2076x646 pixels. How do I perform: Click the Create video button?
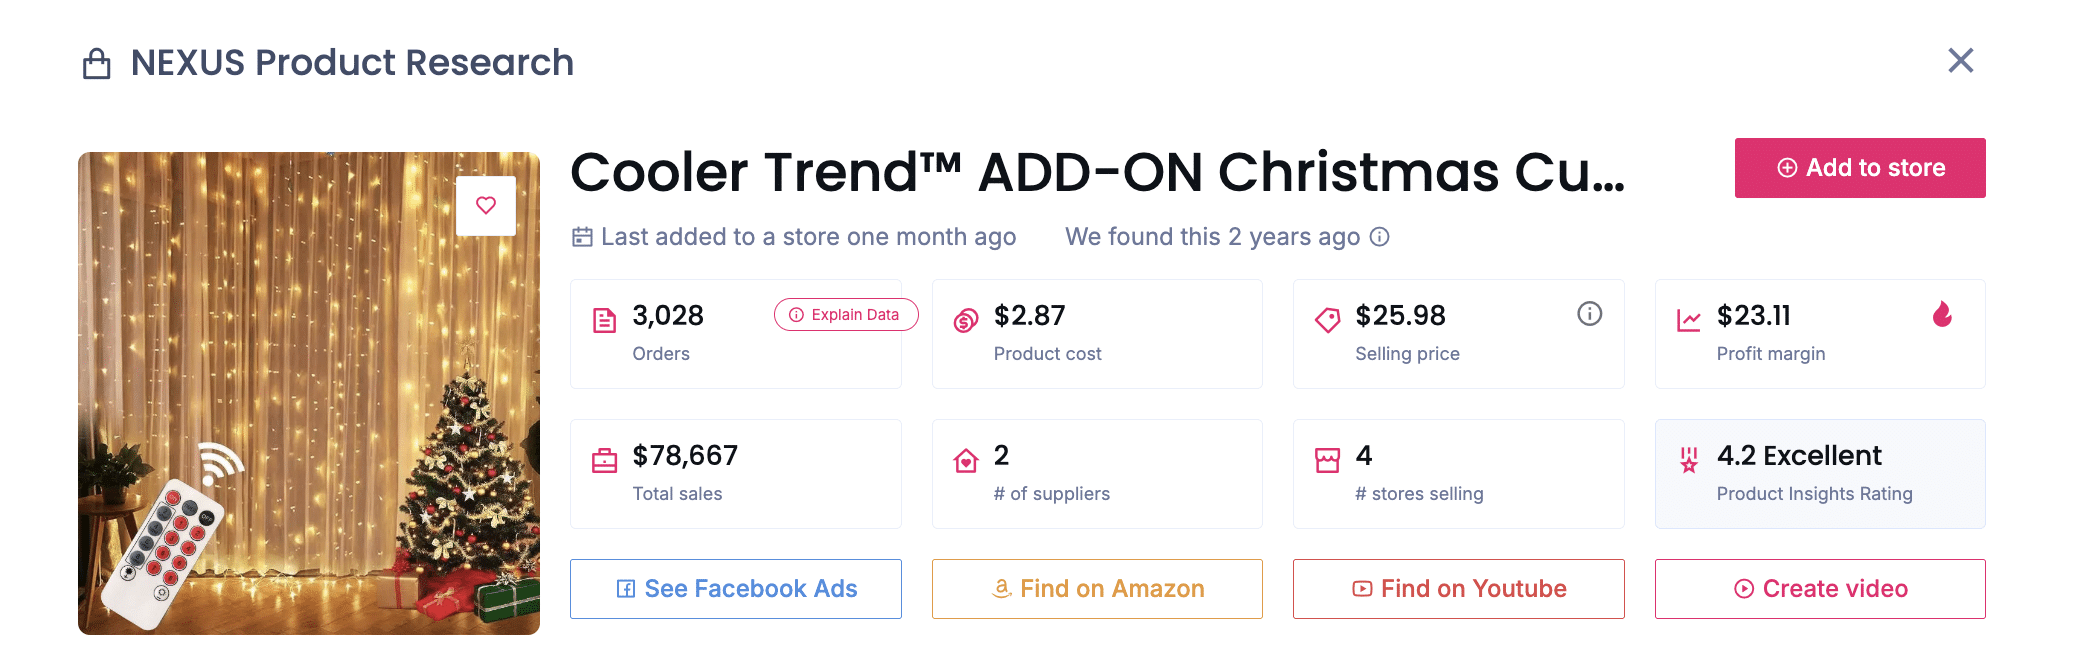point(1820,589)
